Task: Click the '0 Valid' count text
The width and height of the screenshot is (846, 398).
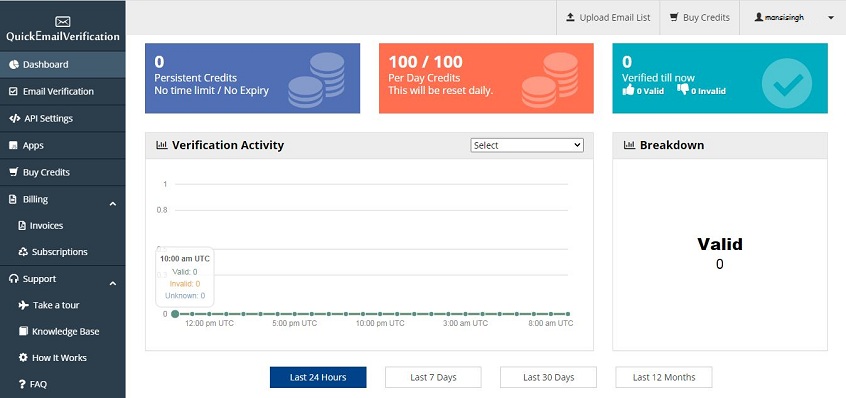Action: 650,91
